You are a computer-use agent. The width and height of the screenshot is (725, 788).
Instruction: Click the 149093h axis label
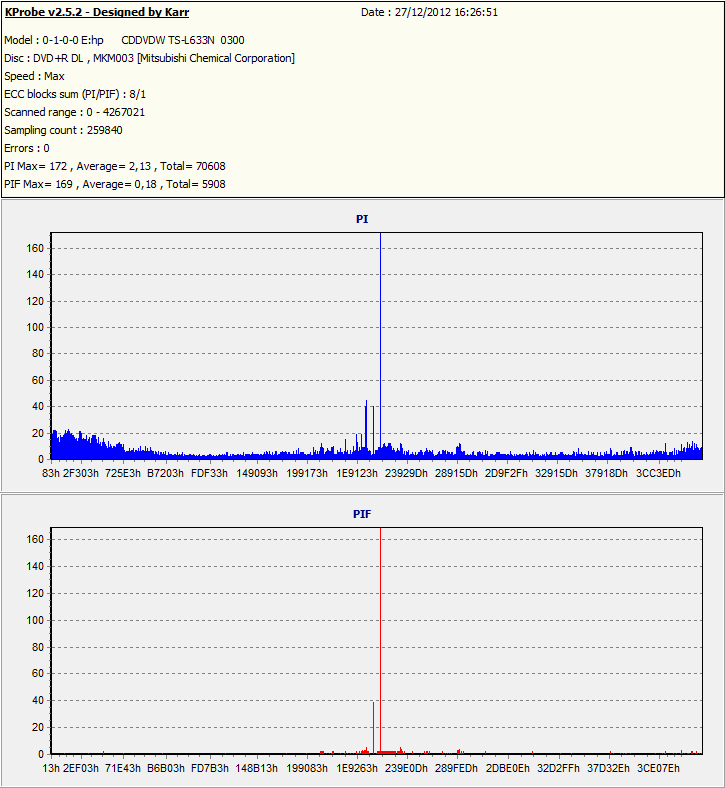tap(257, 473)
